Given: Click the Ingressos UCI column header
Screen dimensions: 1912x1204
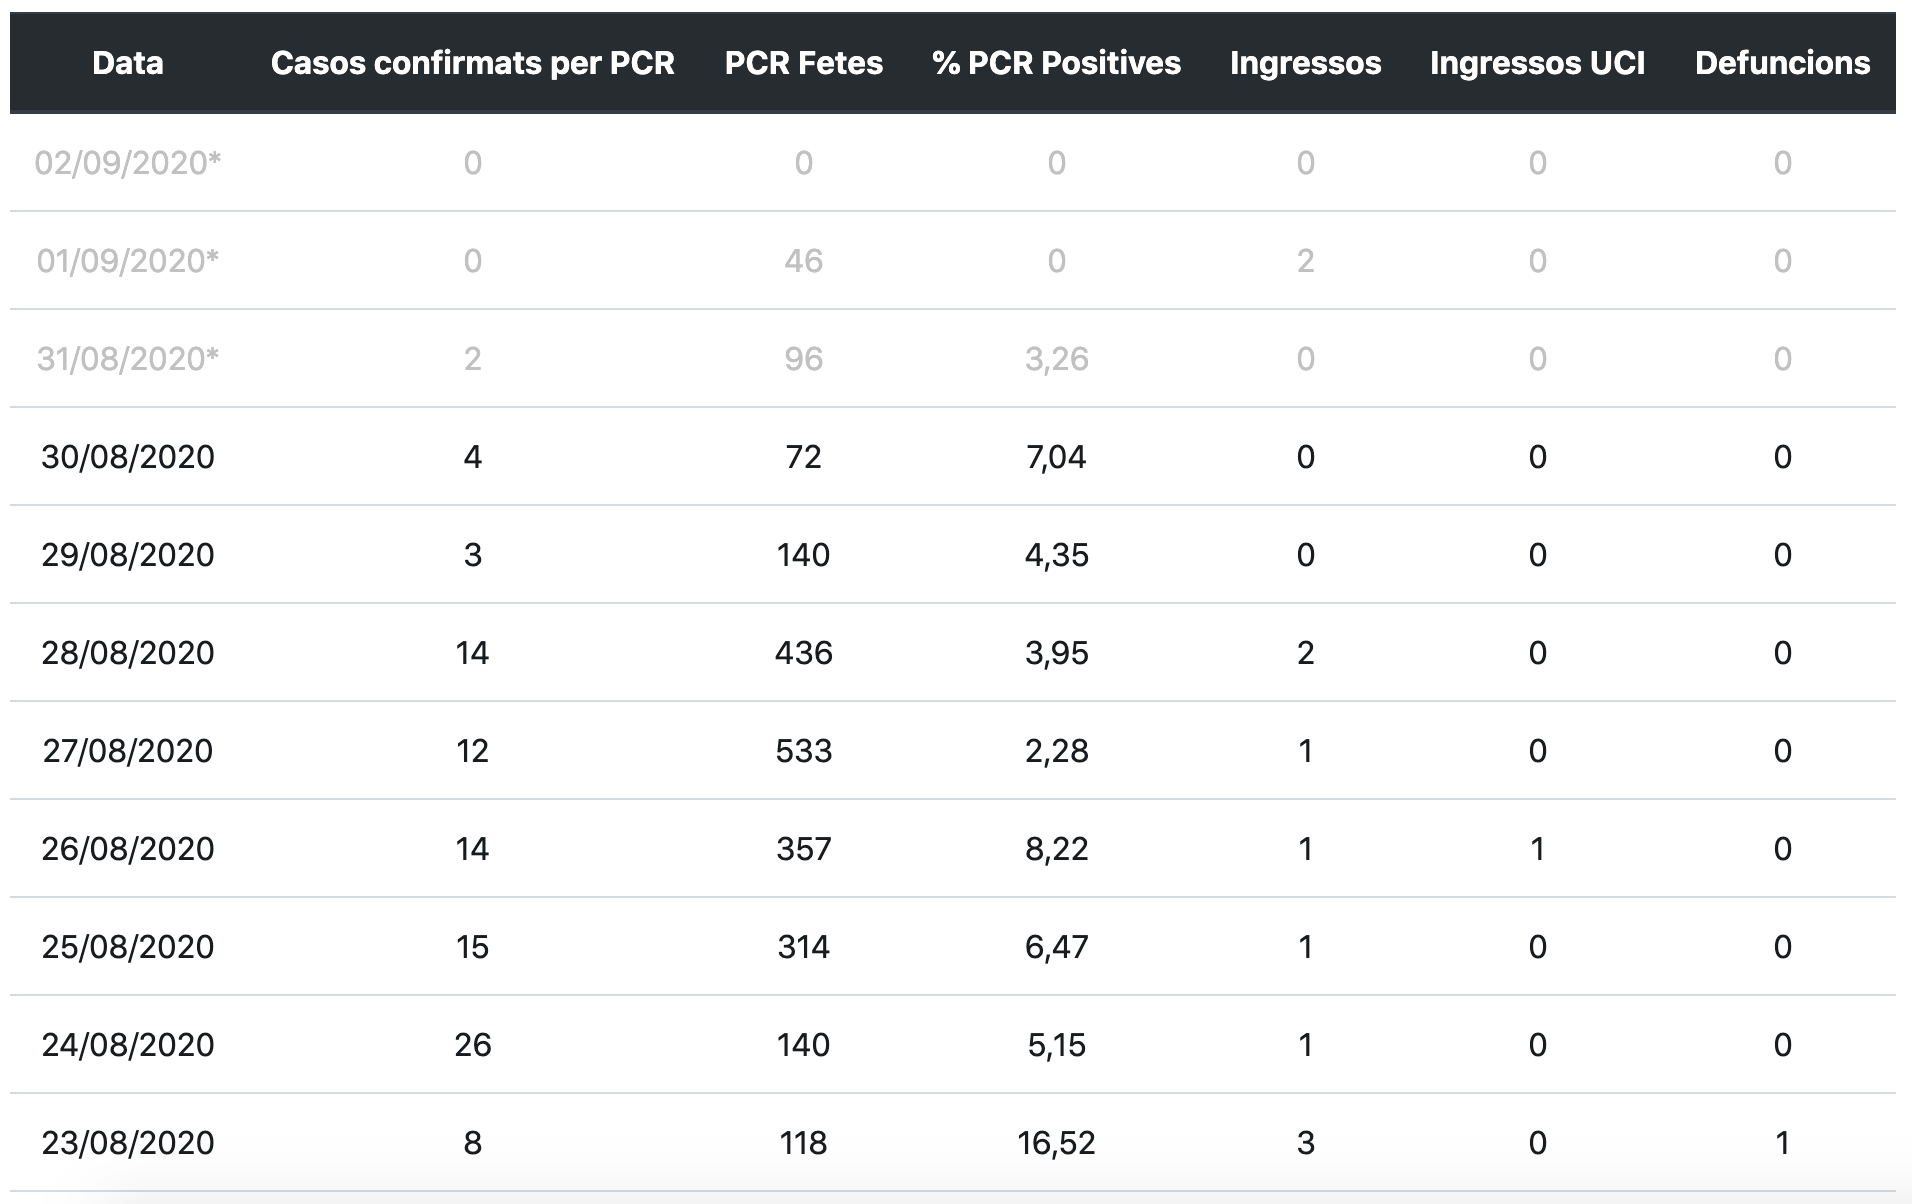Looking at the screenshot, I should (1537, 63).
